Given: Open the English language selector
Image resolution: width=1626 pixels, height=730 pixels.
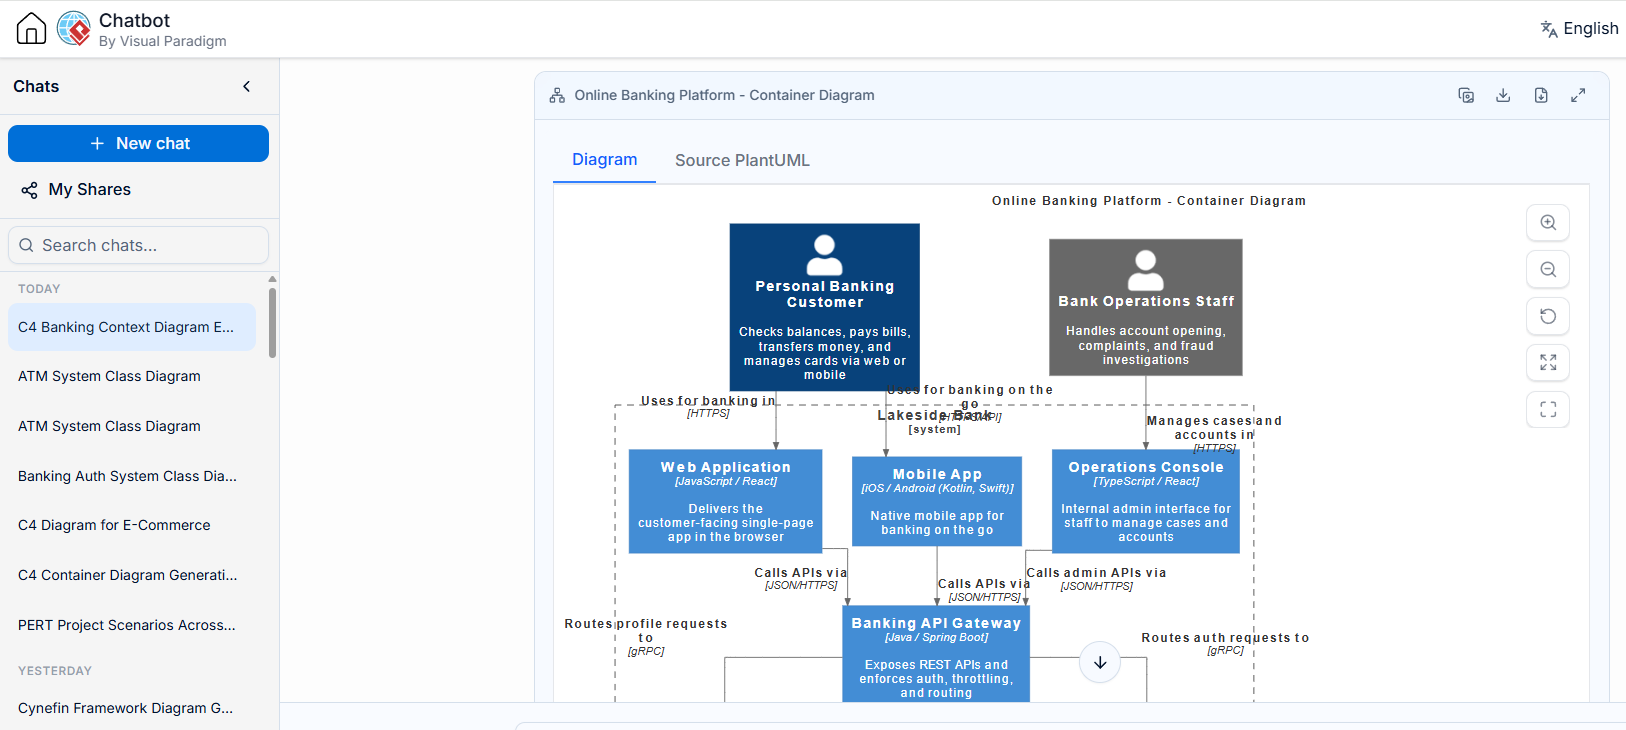Looking at the screenshot, I should [x=1579, y=28].
